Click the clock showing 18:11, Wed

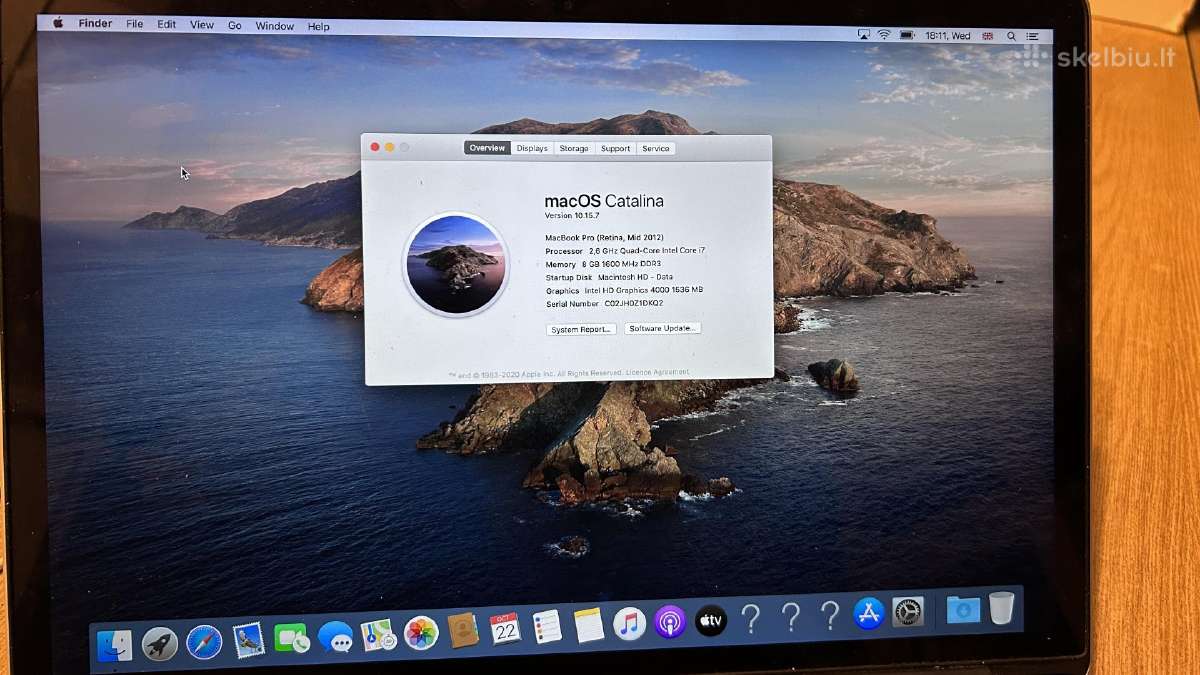pyautogui.click(x=948, y=36)
